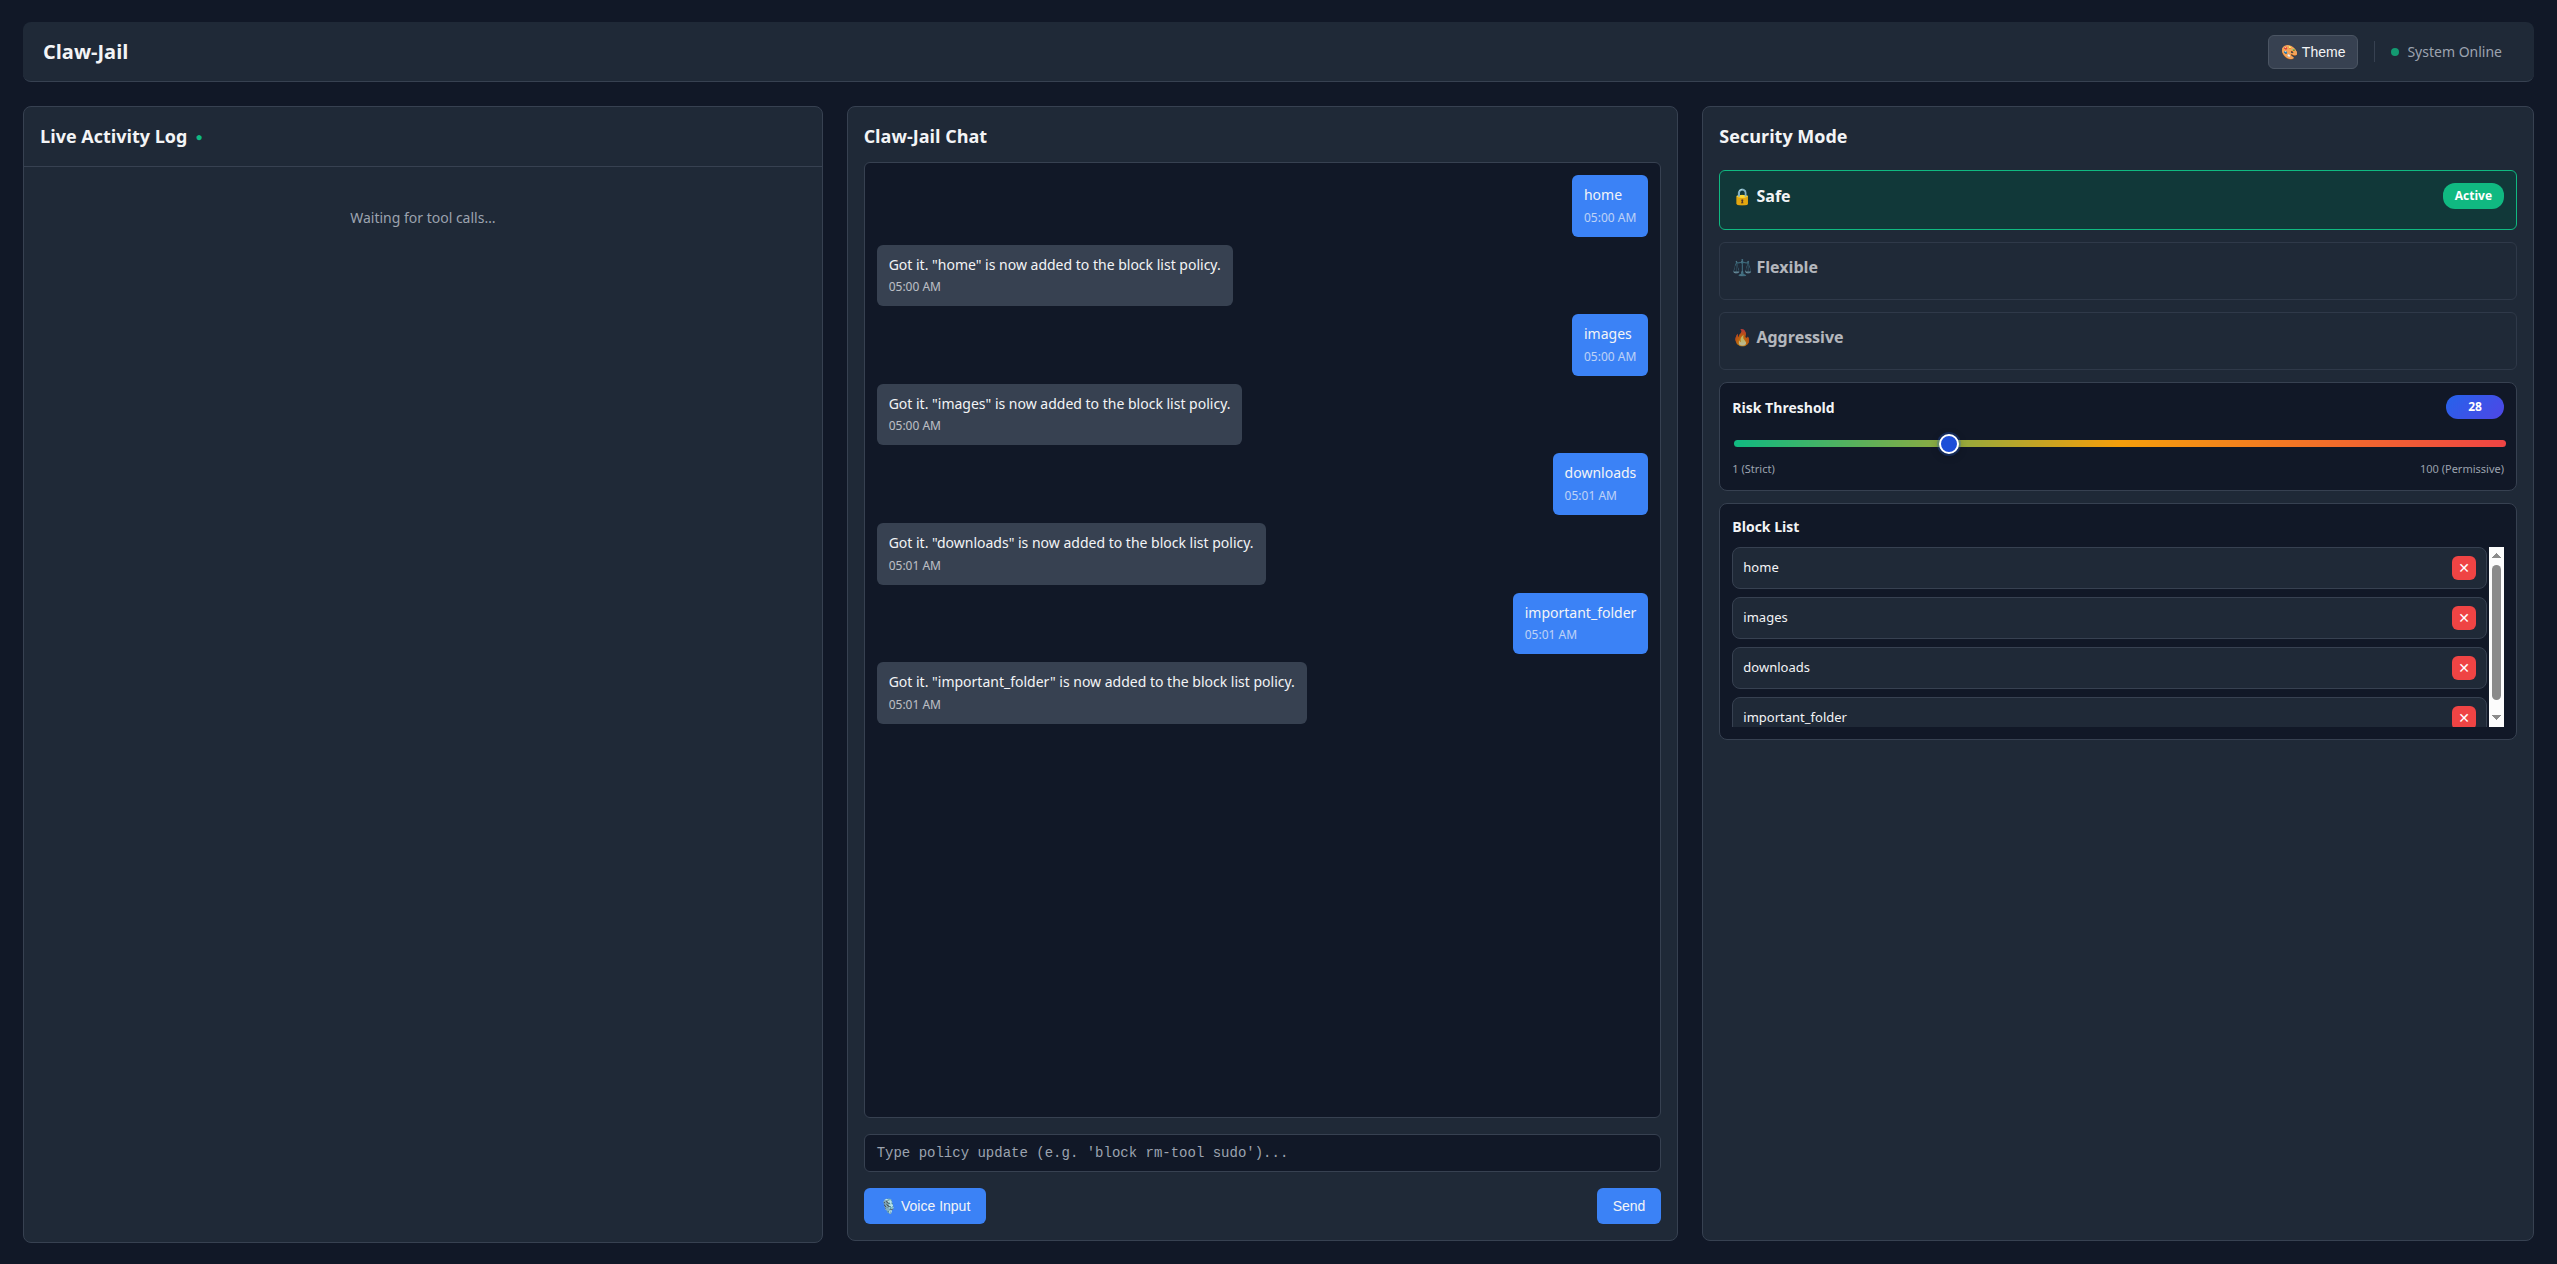Focus the policy update text field
The image size is (2557, 1264).
(x=1261, y=1153)
